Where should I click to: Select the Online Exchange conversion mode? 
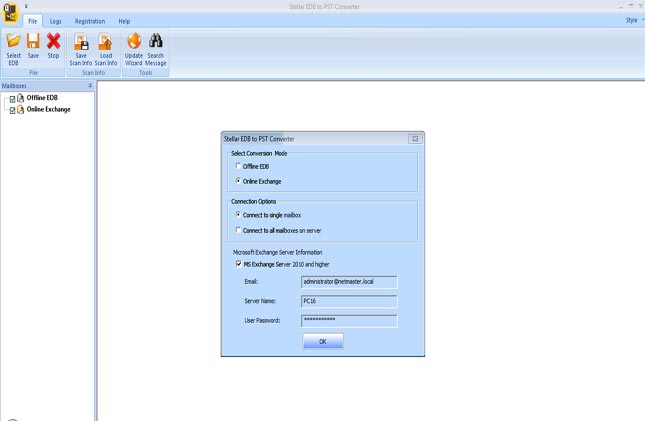[238, 181]
